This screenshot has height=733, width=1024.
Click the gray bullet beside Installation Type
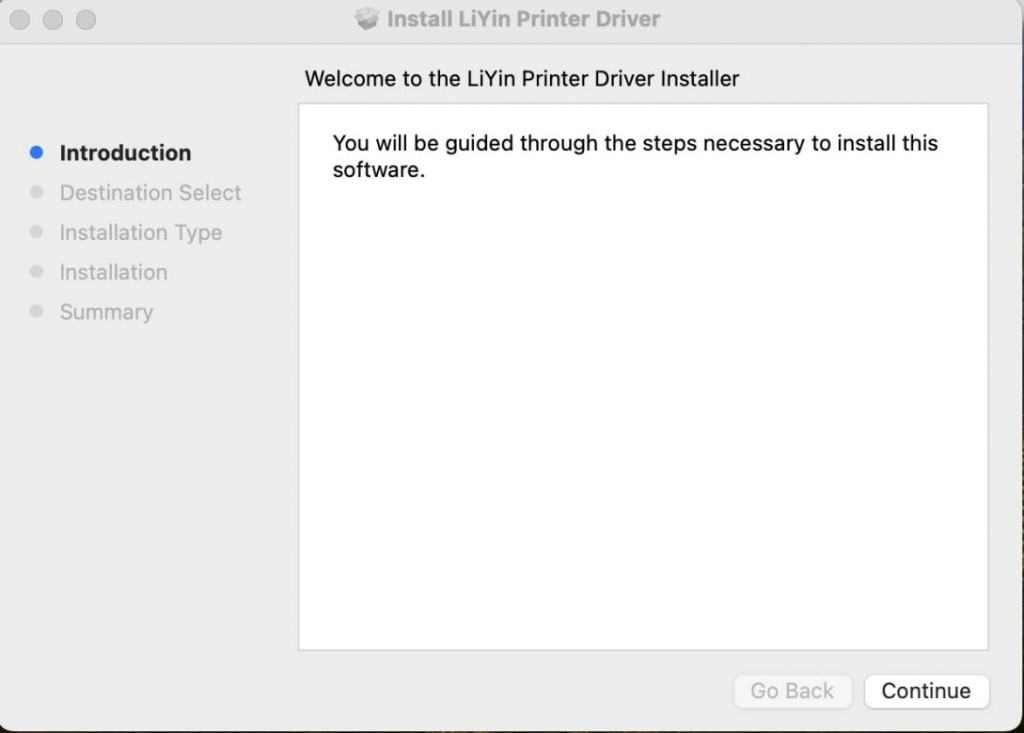point(37,232)
